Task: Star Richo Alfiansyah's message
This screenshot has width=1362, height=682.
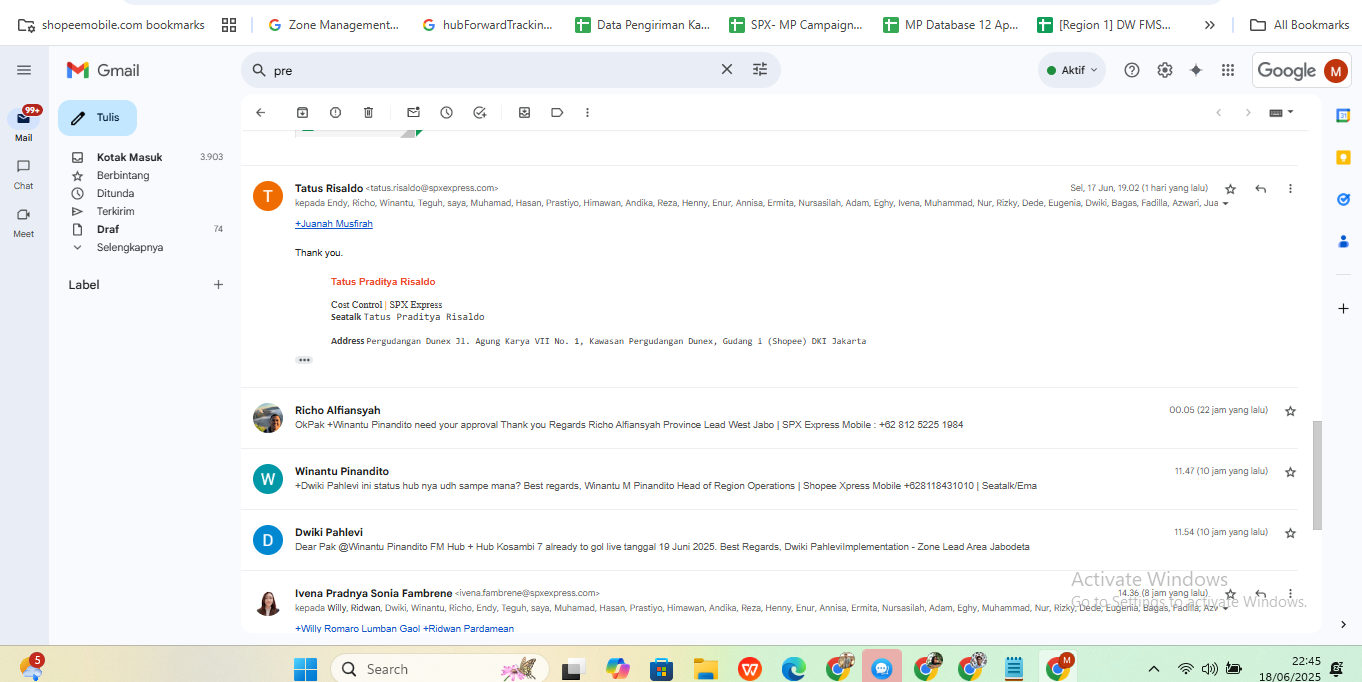Action: click(x=1290, y=411)
